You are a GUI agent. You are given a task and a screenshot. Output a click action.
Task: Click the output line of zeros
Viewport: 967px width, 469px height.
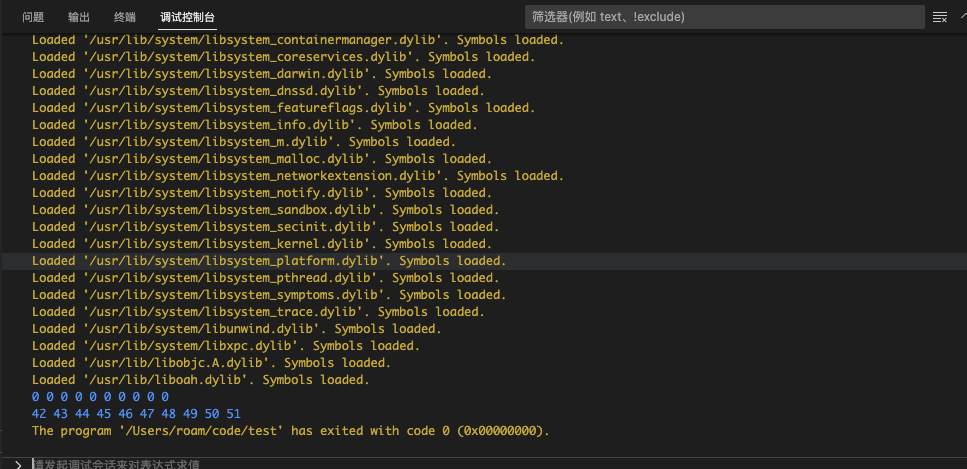[100, 397]
